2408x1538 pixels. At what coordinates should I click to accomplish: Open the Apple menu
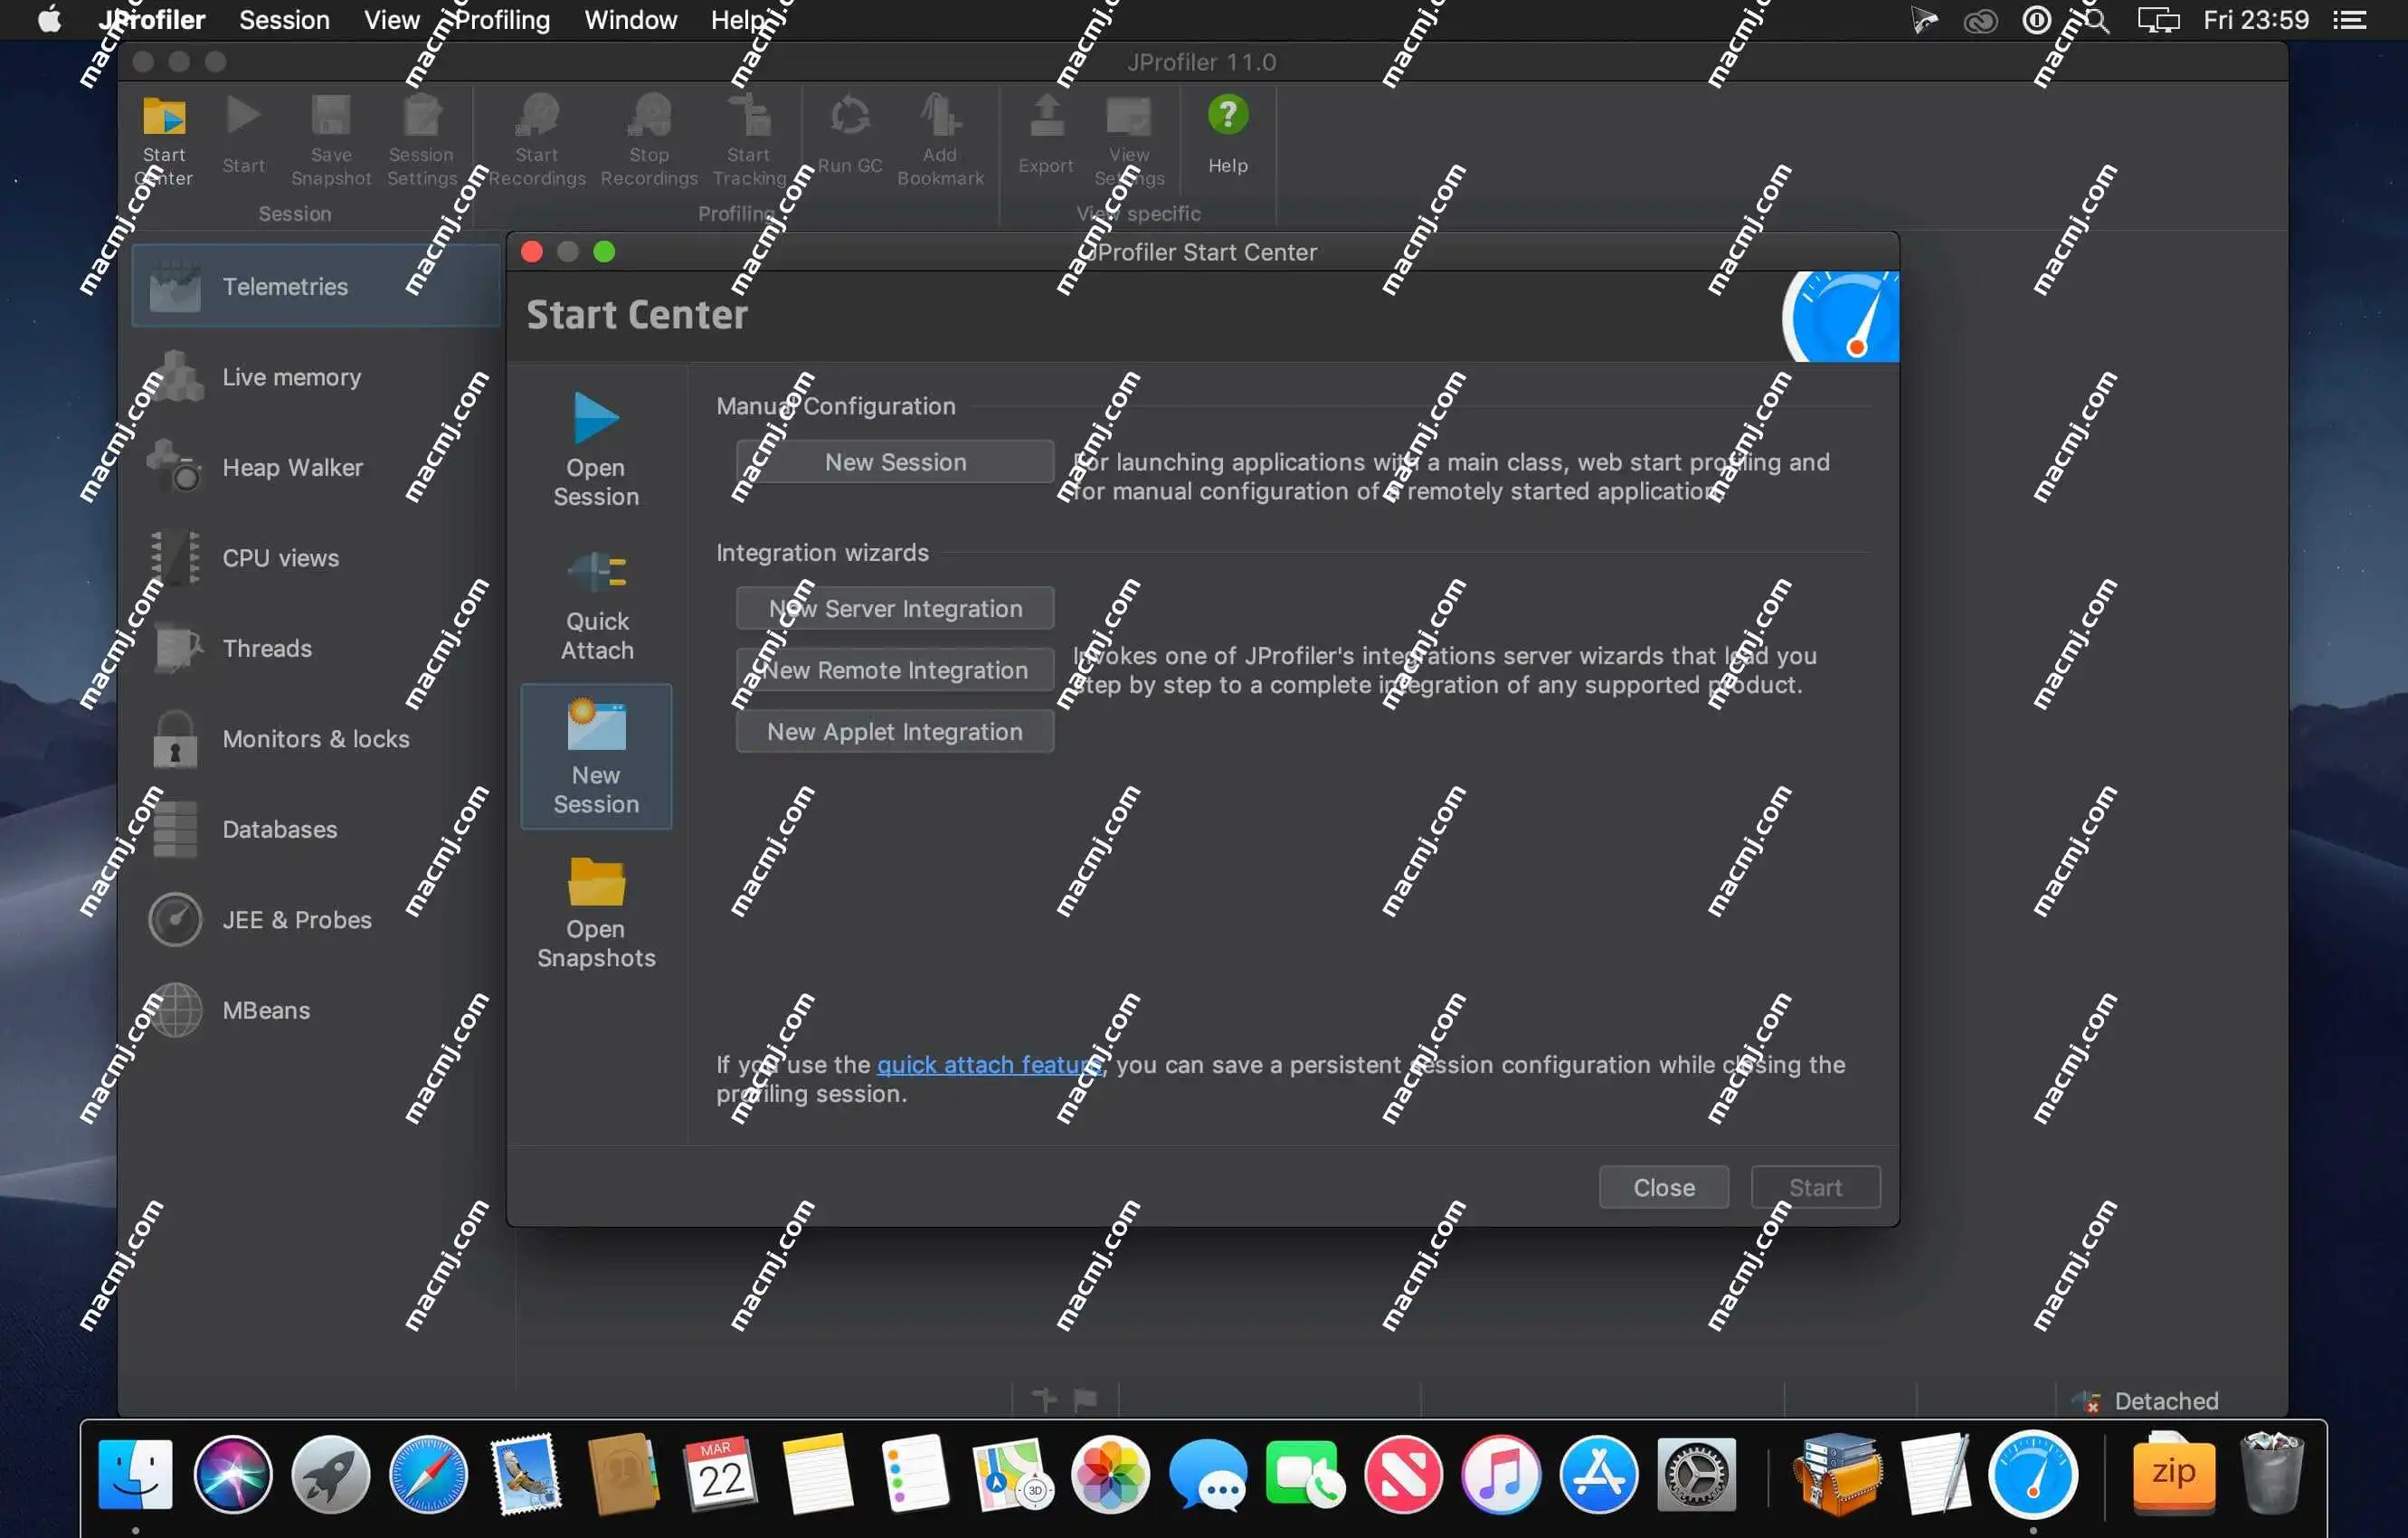pos(49,20)
